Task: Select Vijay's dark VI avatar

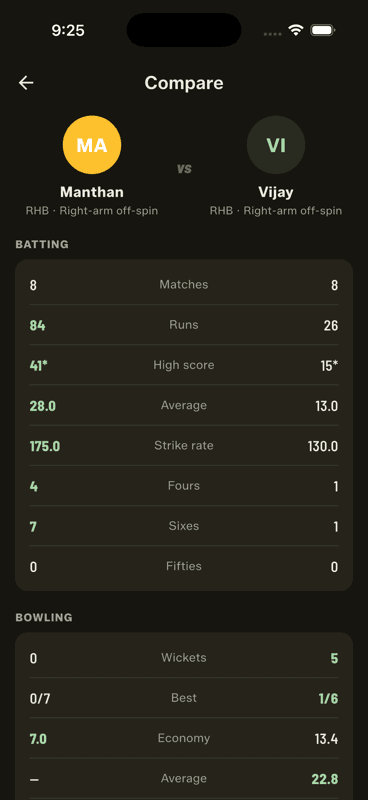Action: click(276, 145)
